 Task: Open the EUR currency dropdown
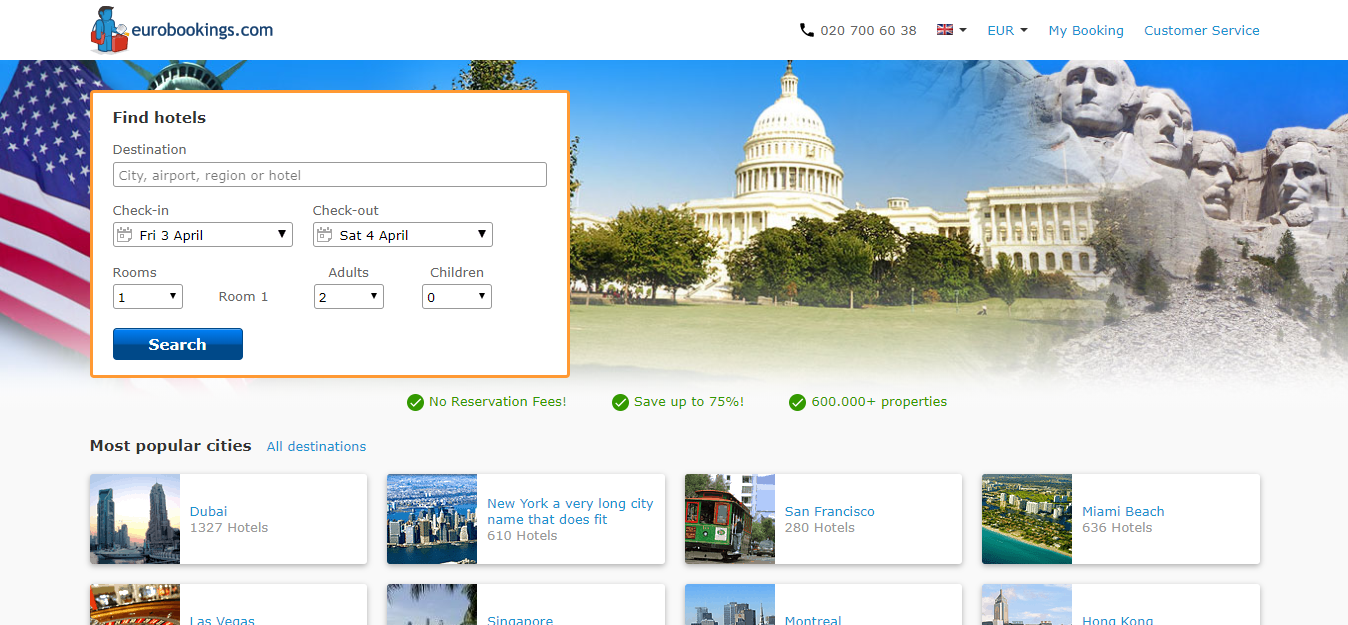[x=1007, y=30]
